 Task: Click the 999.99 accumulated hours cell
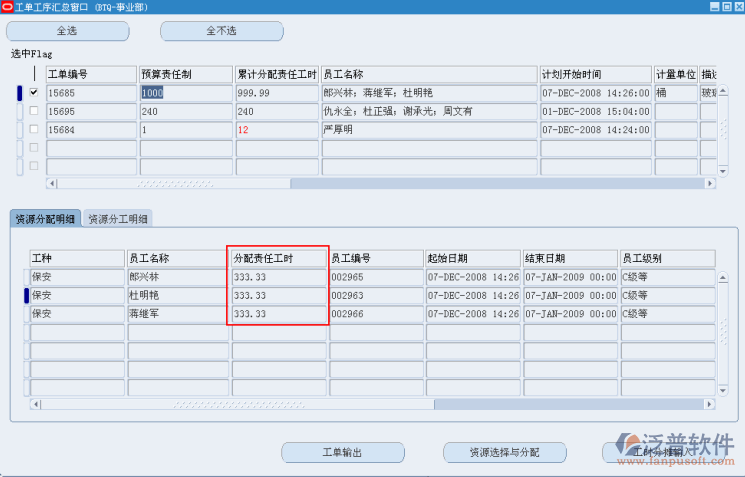(x=277, y=93)
